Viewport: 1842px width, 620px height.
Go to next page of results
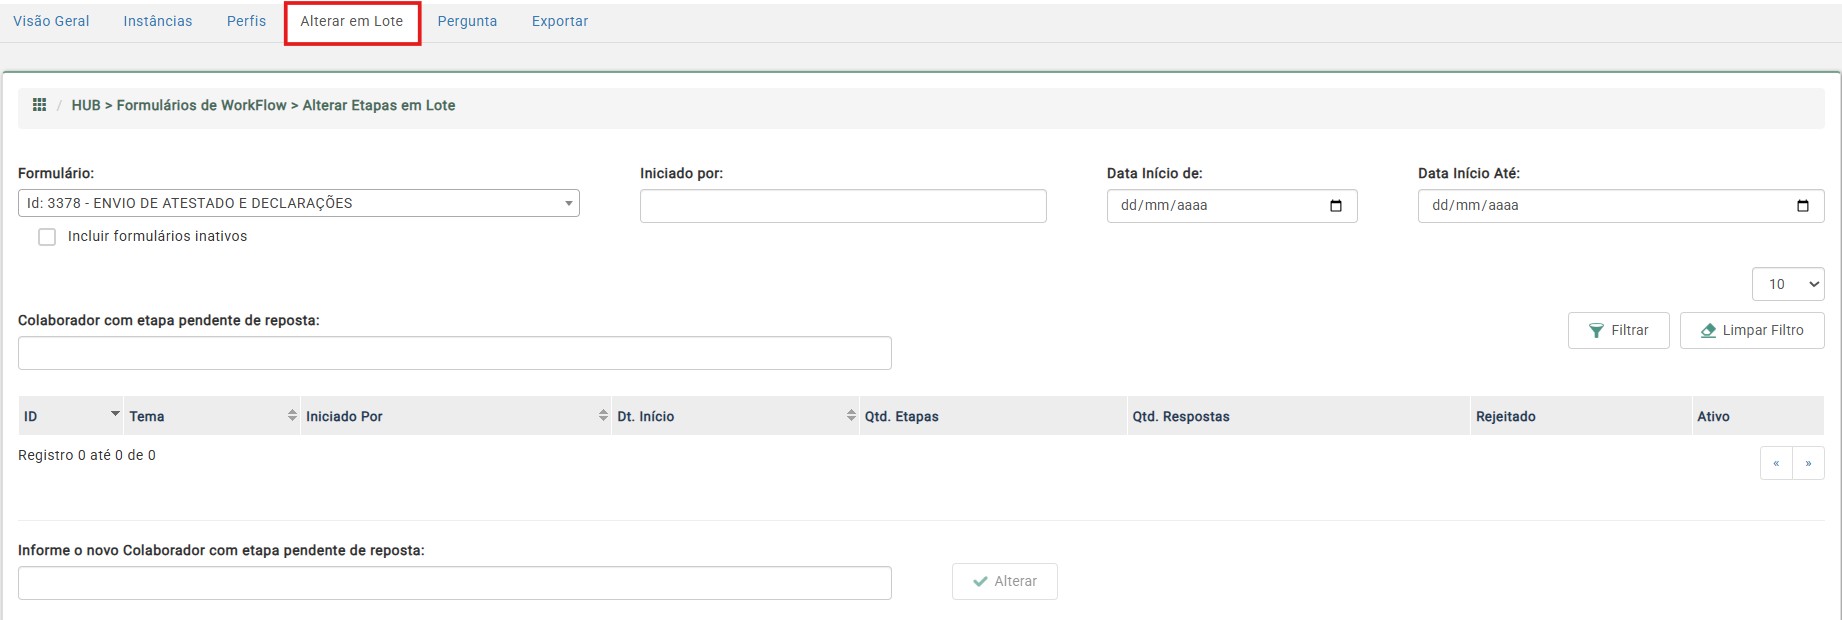click(1808, 463)
